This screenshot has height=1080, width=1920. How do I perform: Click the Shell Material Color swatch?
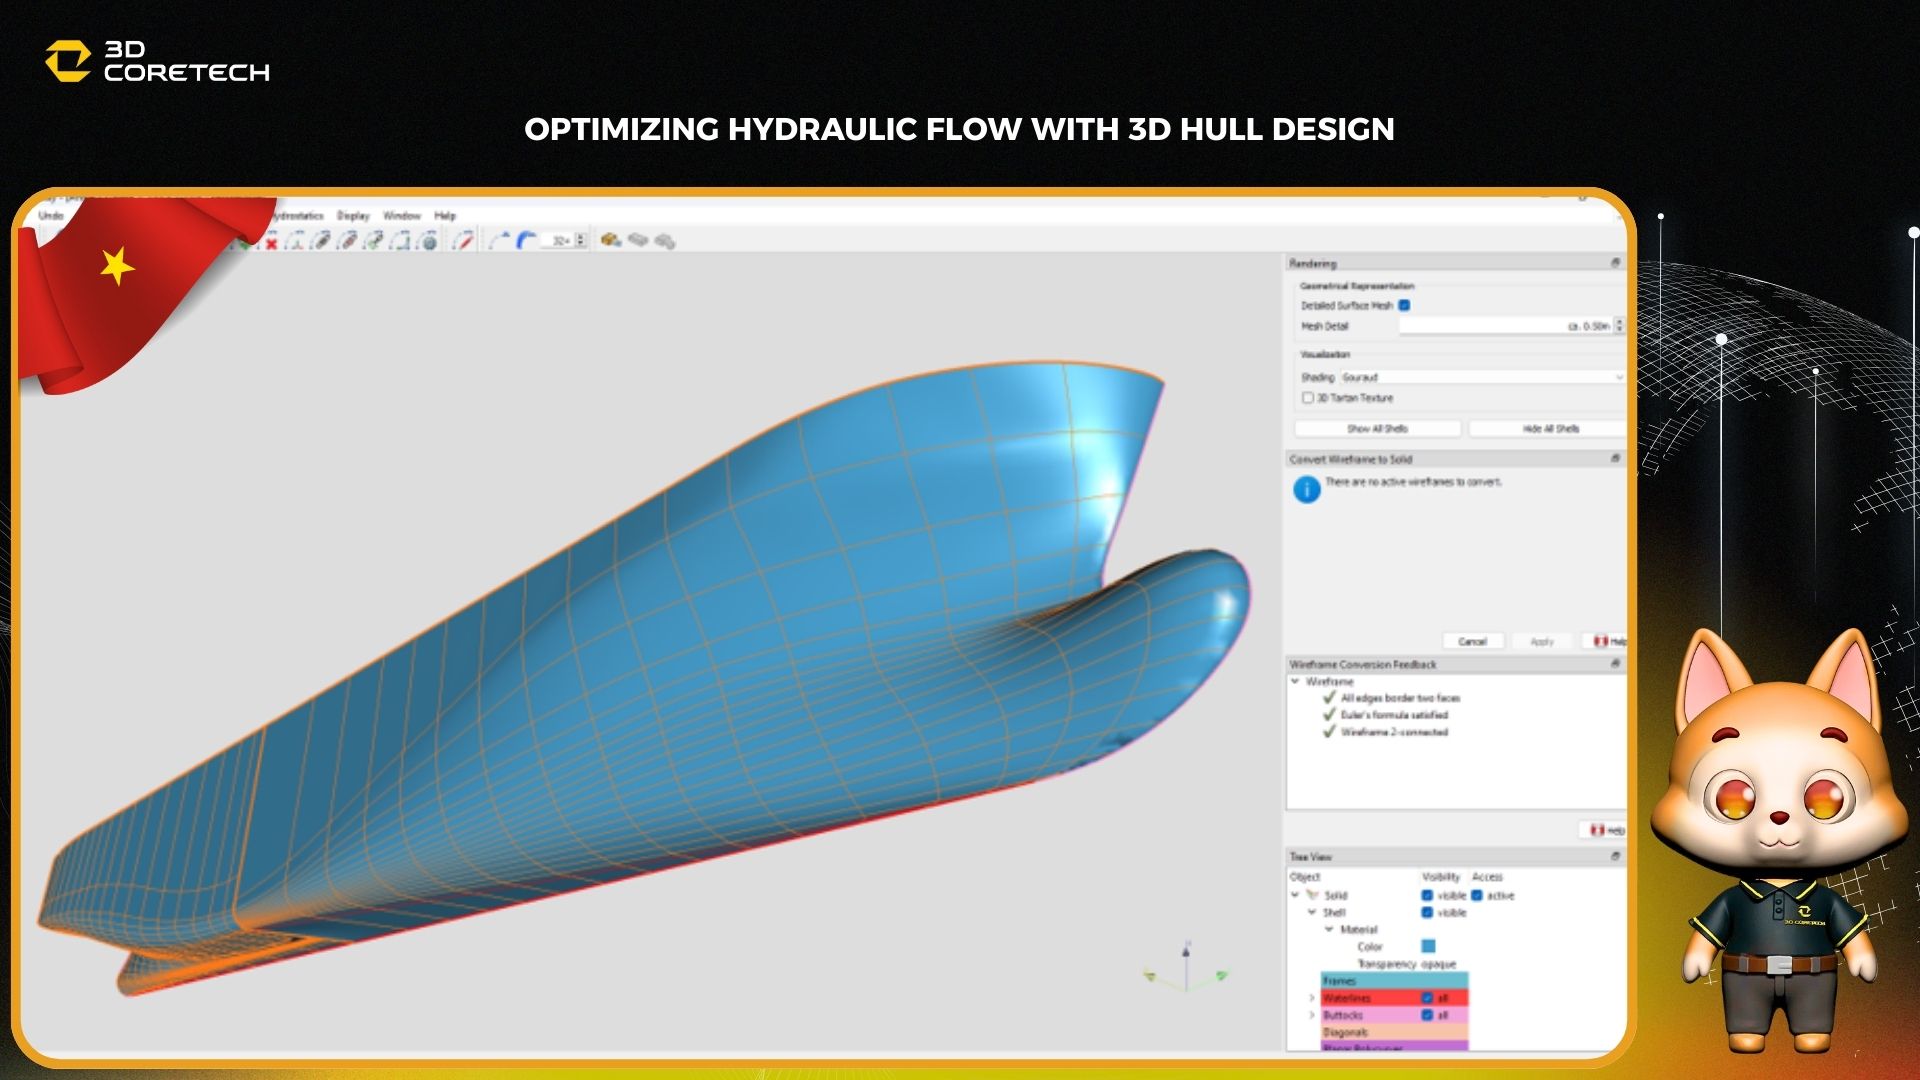(1428, 946)
